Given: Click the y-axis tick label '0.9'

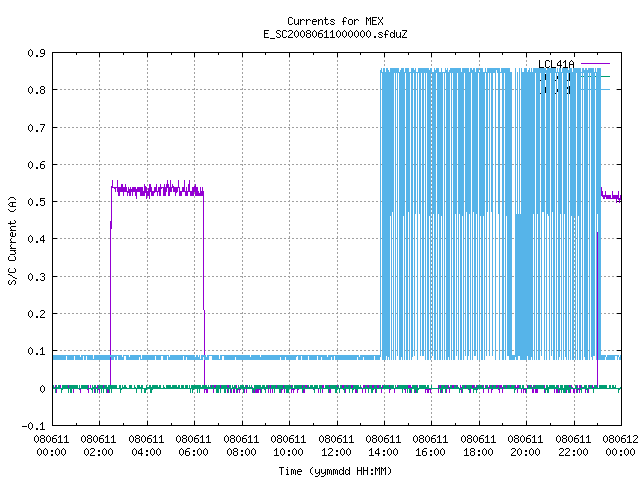Looking at the screenshot, I should (x=36, y=53).
